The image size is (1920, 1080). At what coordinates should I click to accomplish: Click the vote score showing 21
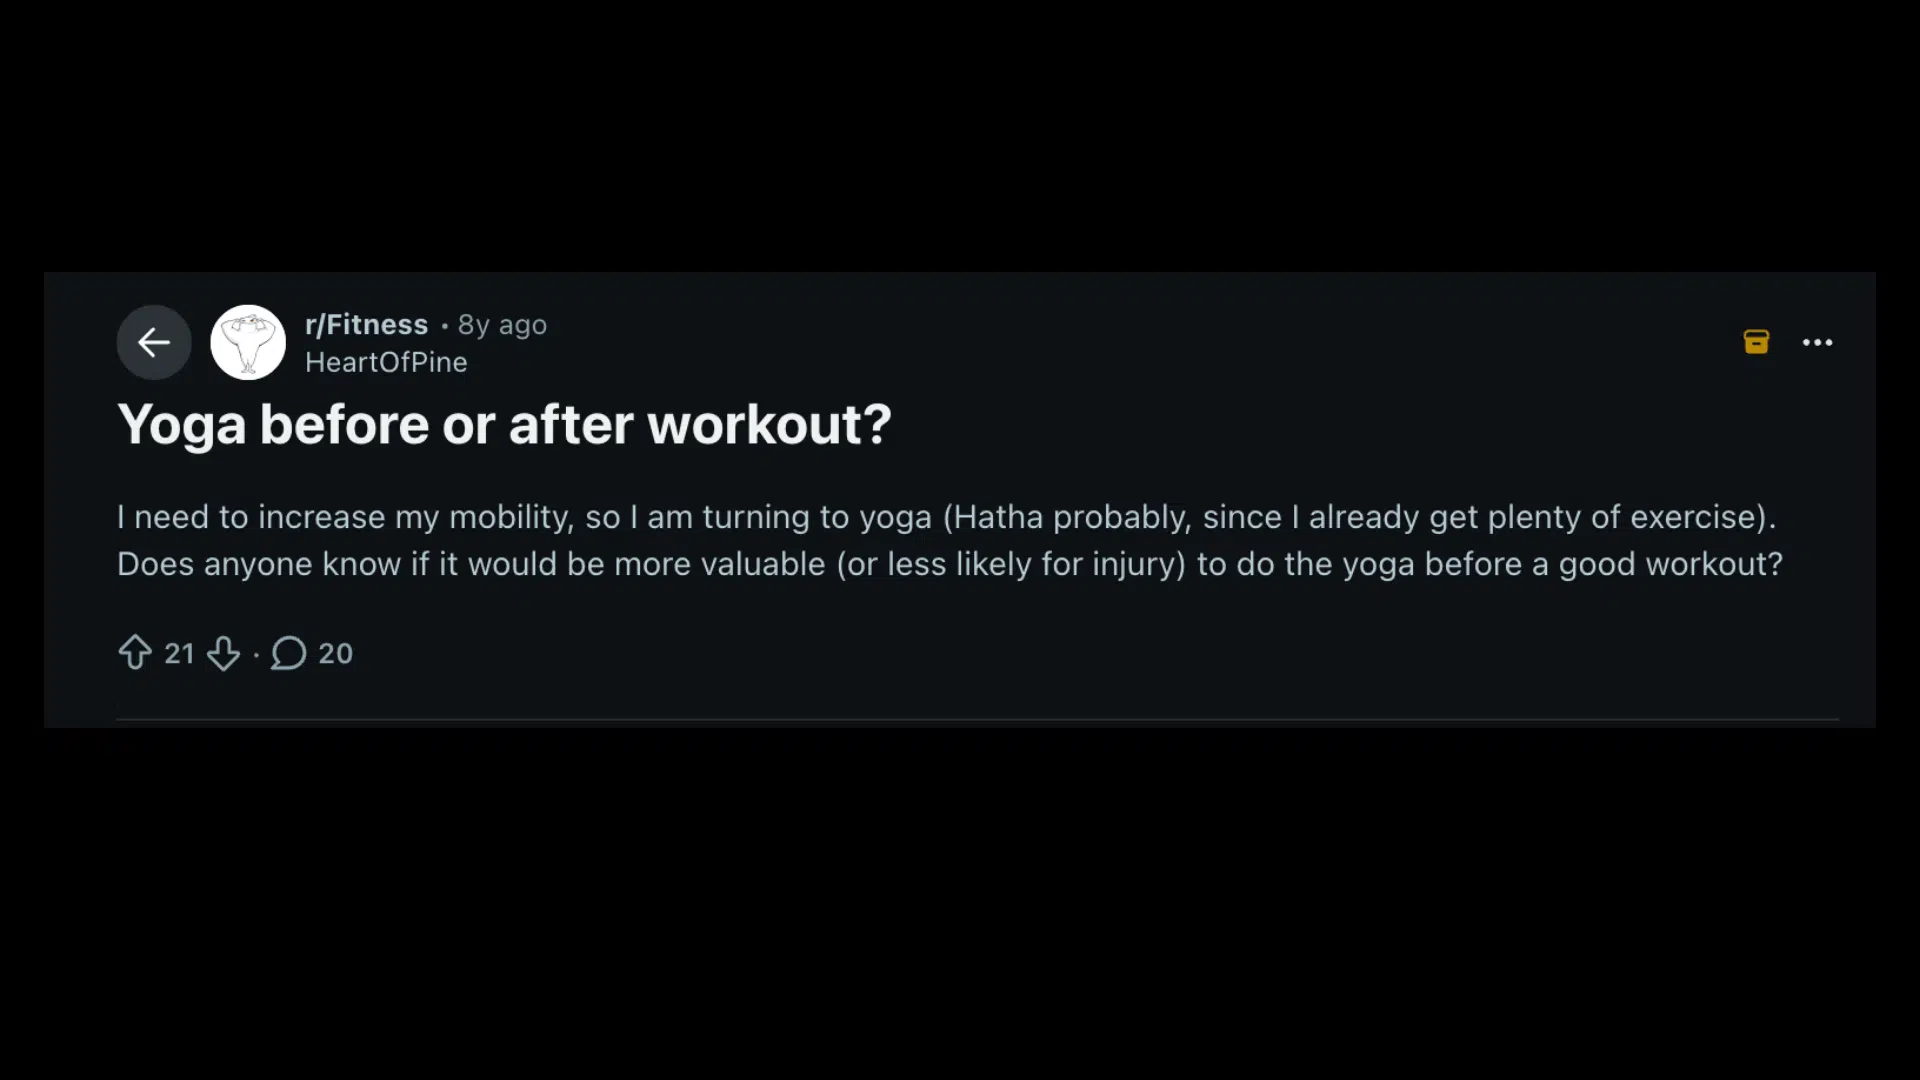(x=181, y=653)
